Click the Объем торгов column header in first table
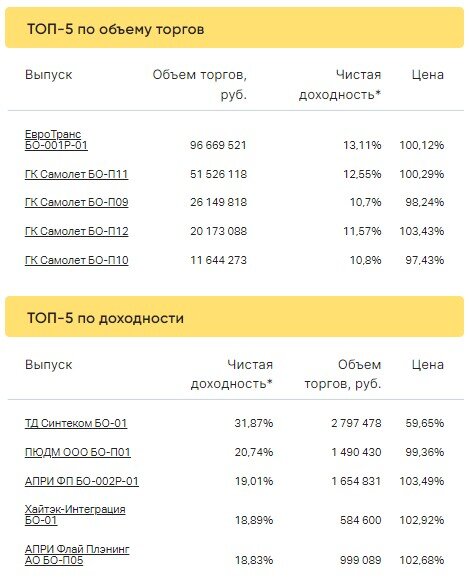Screen dimensions: 469x581 click(x=200, y=84)
